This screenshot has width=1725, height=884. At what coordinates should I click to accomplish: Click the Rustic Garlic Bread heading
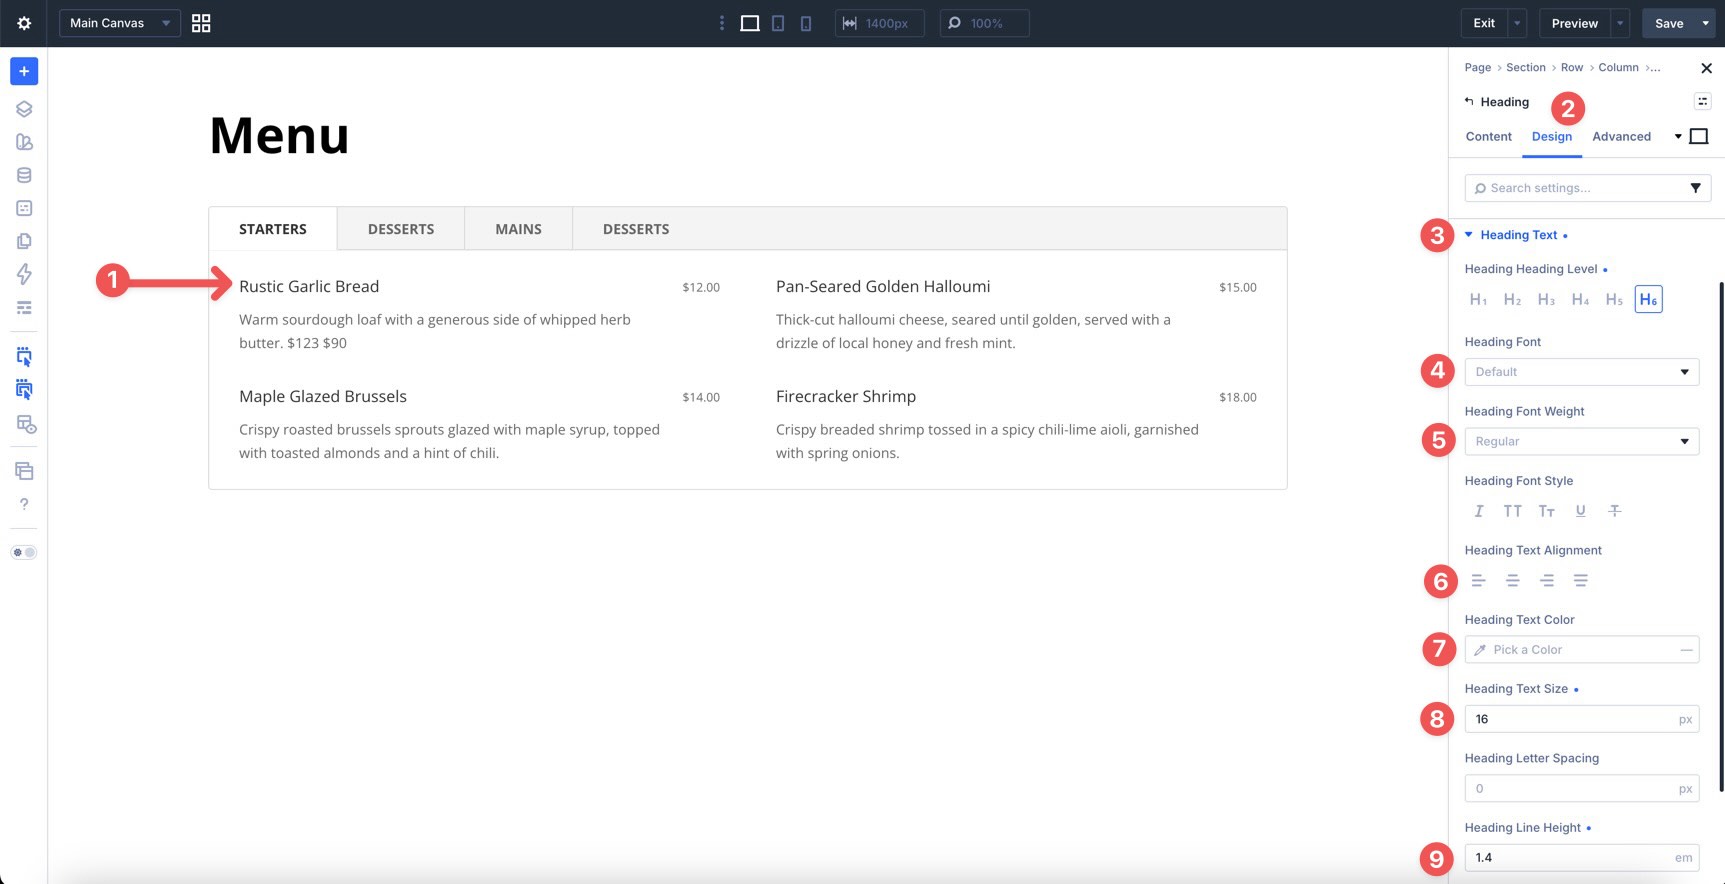309,286
